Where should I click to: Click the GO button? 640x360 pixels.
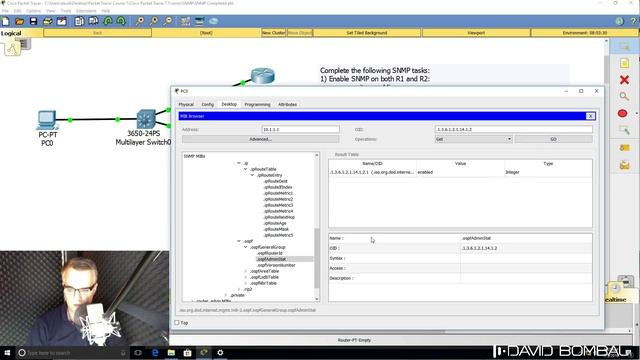pyautogui.click(x=553, y=139)
